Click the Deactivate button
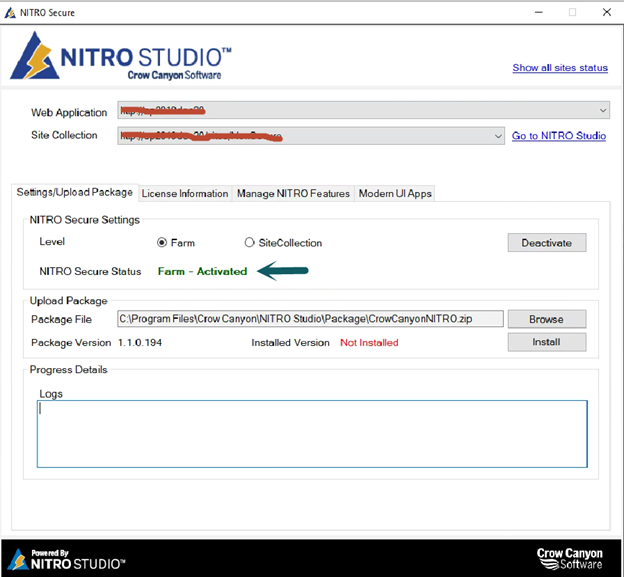This screenshot has width=624, height=577. (x=547, y=243)
